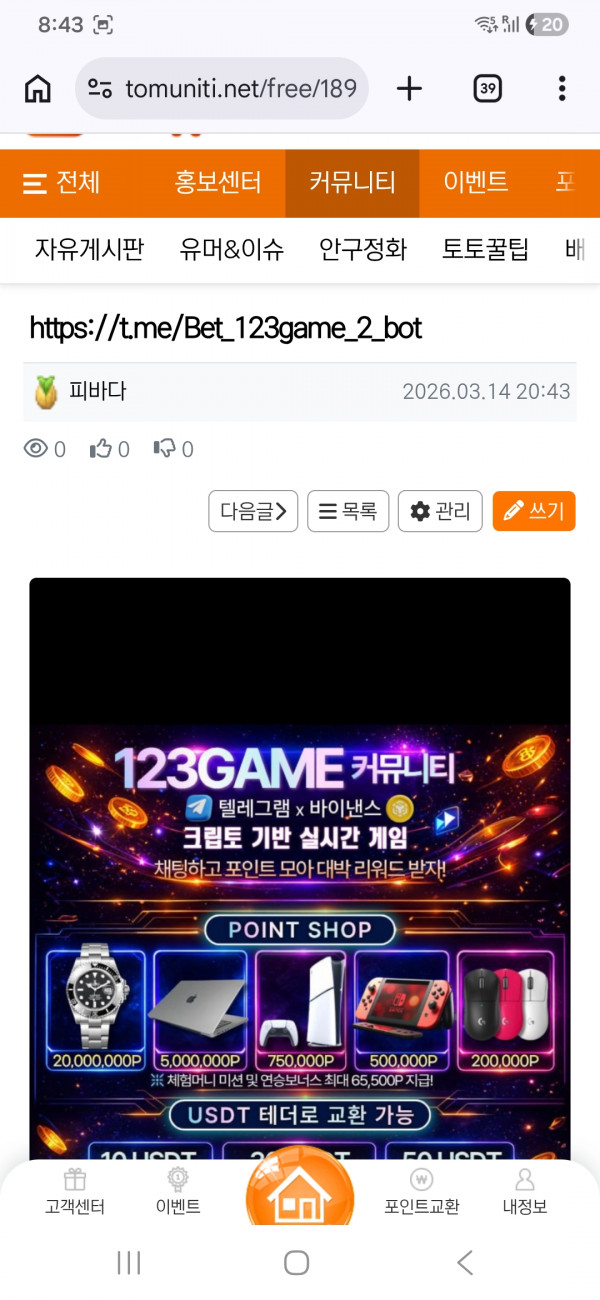The image size is (600, 1300).
Task: Tap the 123GAME promotional banner image
Action: coord(300,940)
